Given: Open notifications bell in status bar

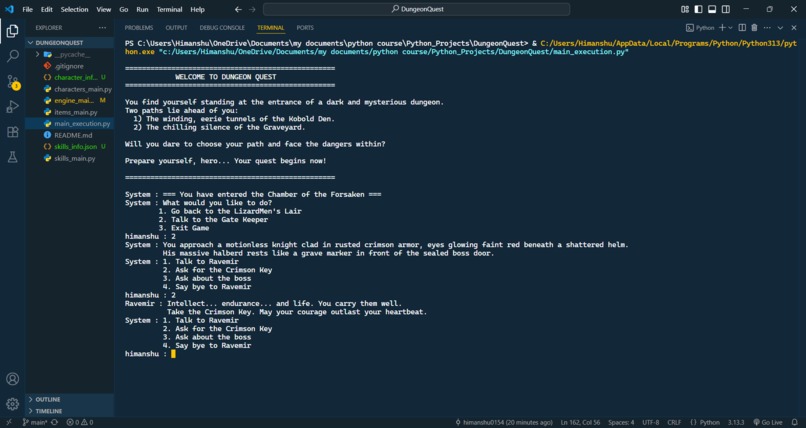Looking at the screenshot, I should [794, 422].
